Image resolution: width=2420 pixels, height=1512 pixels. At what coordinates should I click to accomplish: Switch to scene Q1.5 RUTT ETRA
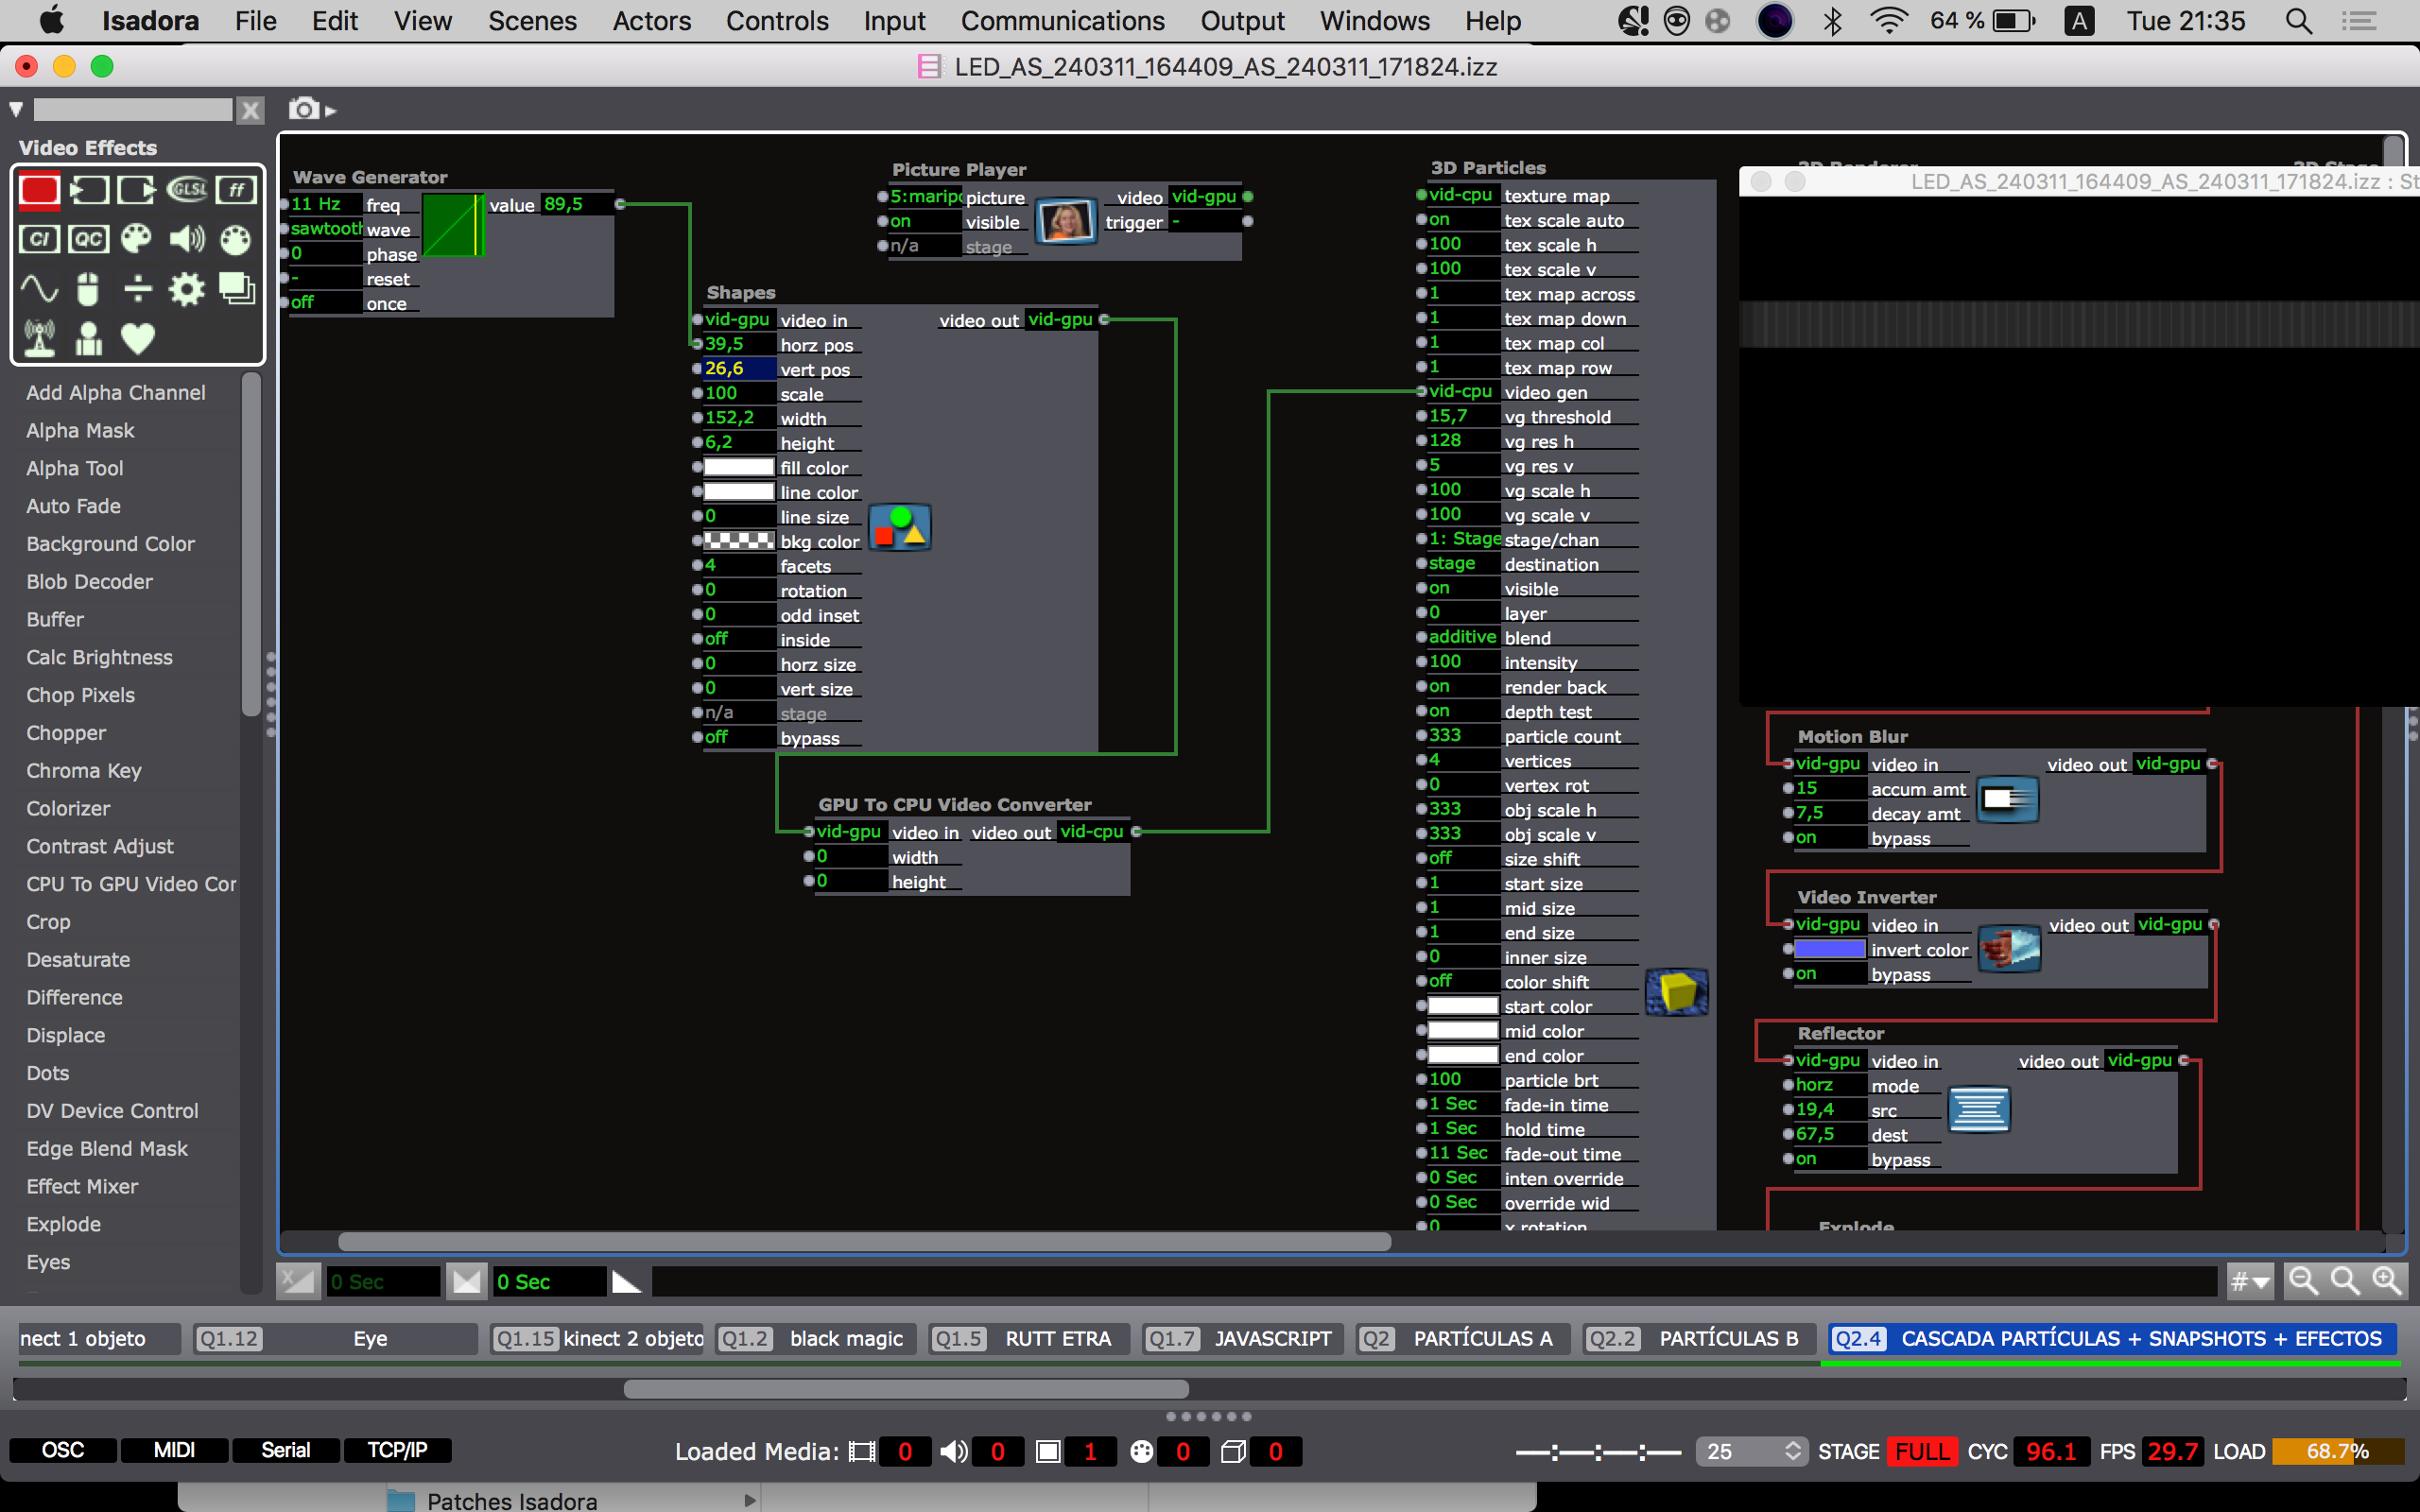point(1030,1338)
